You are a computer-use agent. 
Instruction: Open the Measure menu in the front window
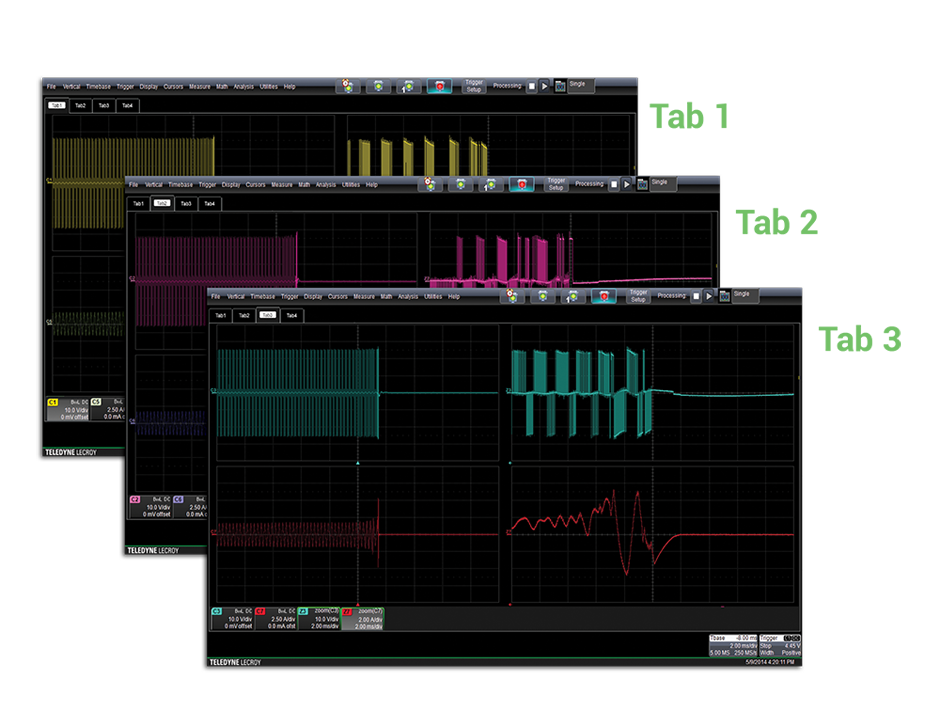click(364, 297)
